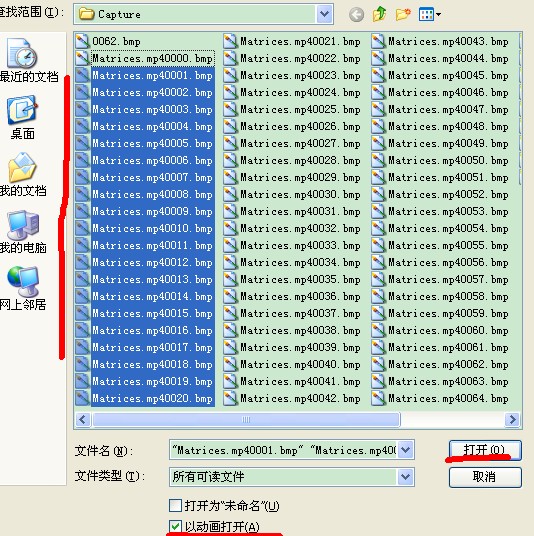Click the Back navigation arrow icon

click(x=356, y=15)
